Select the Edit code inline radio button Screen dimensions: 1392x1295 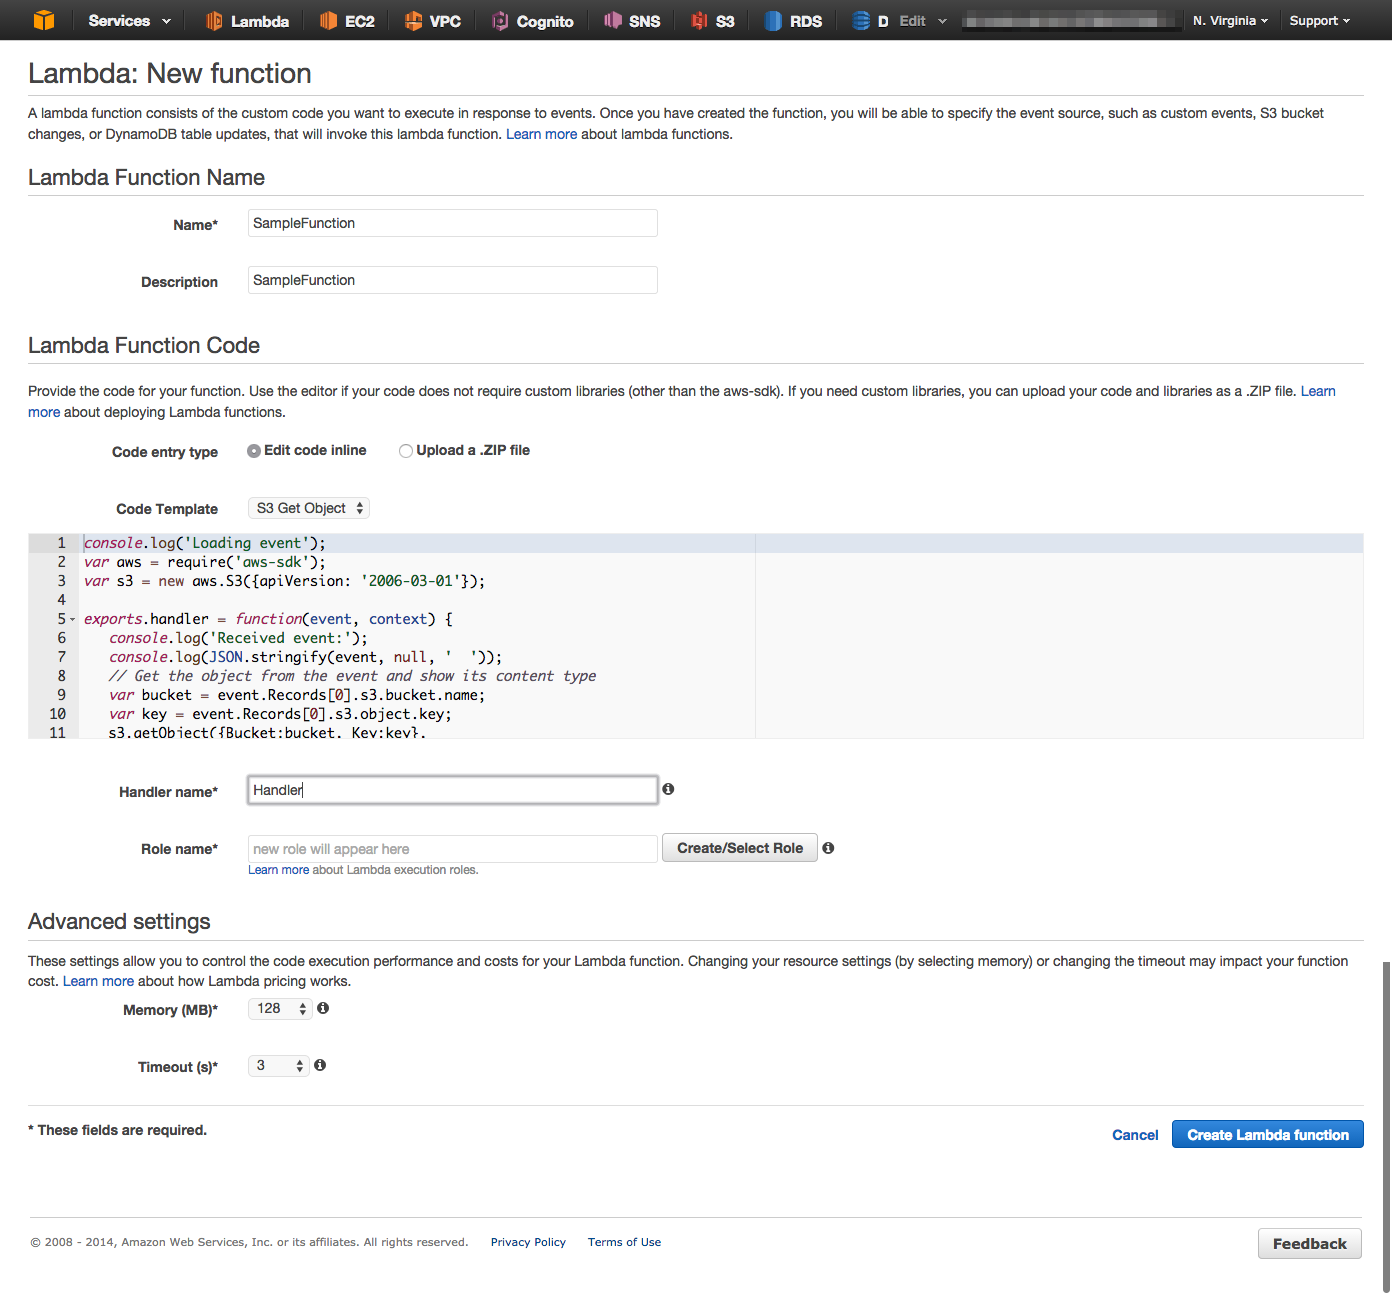coord(254,451)
